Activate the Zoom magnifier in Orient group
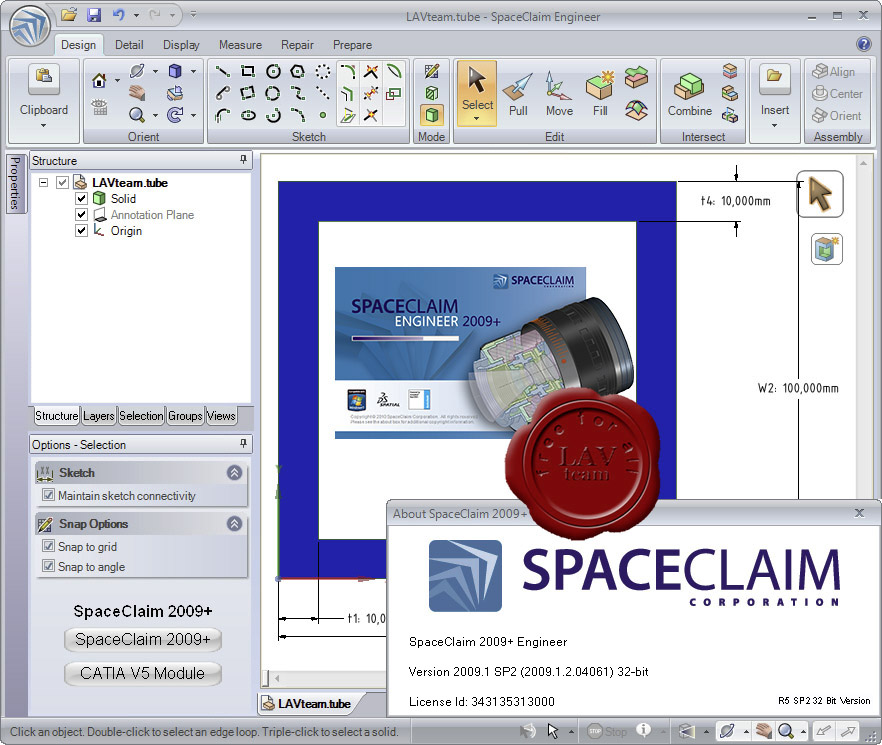Viewport: 882px width, 745px height. pos(136,115)
